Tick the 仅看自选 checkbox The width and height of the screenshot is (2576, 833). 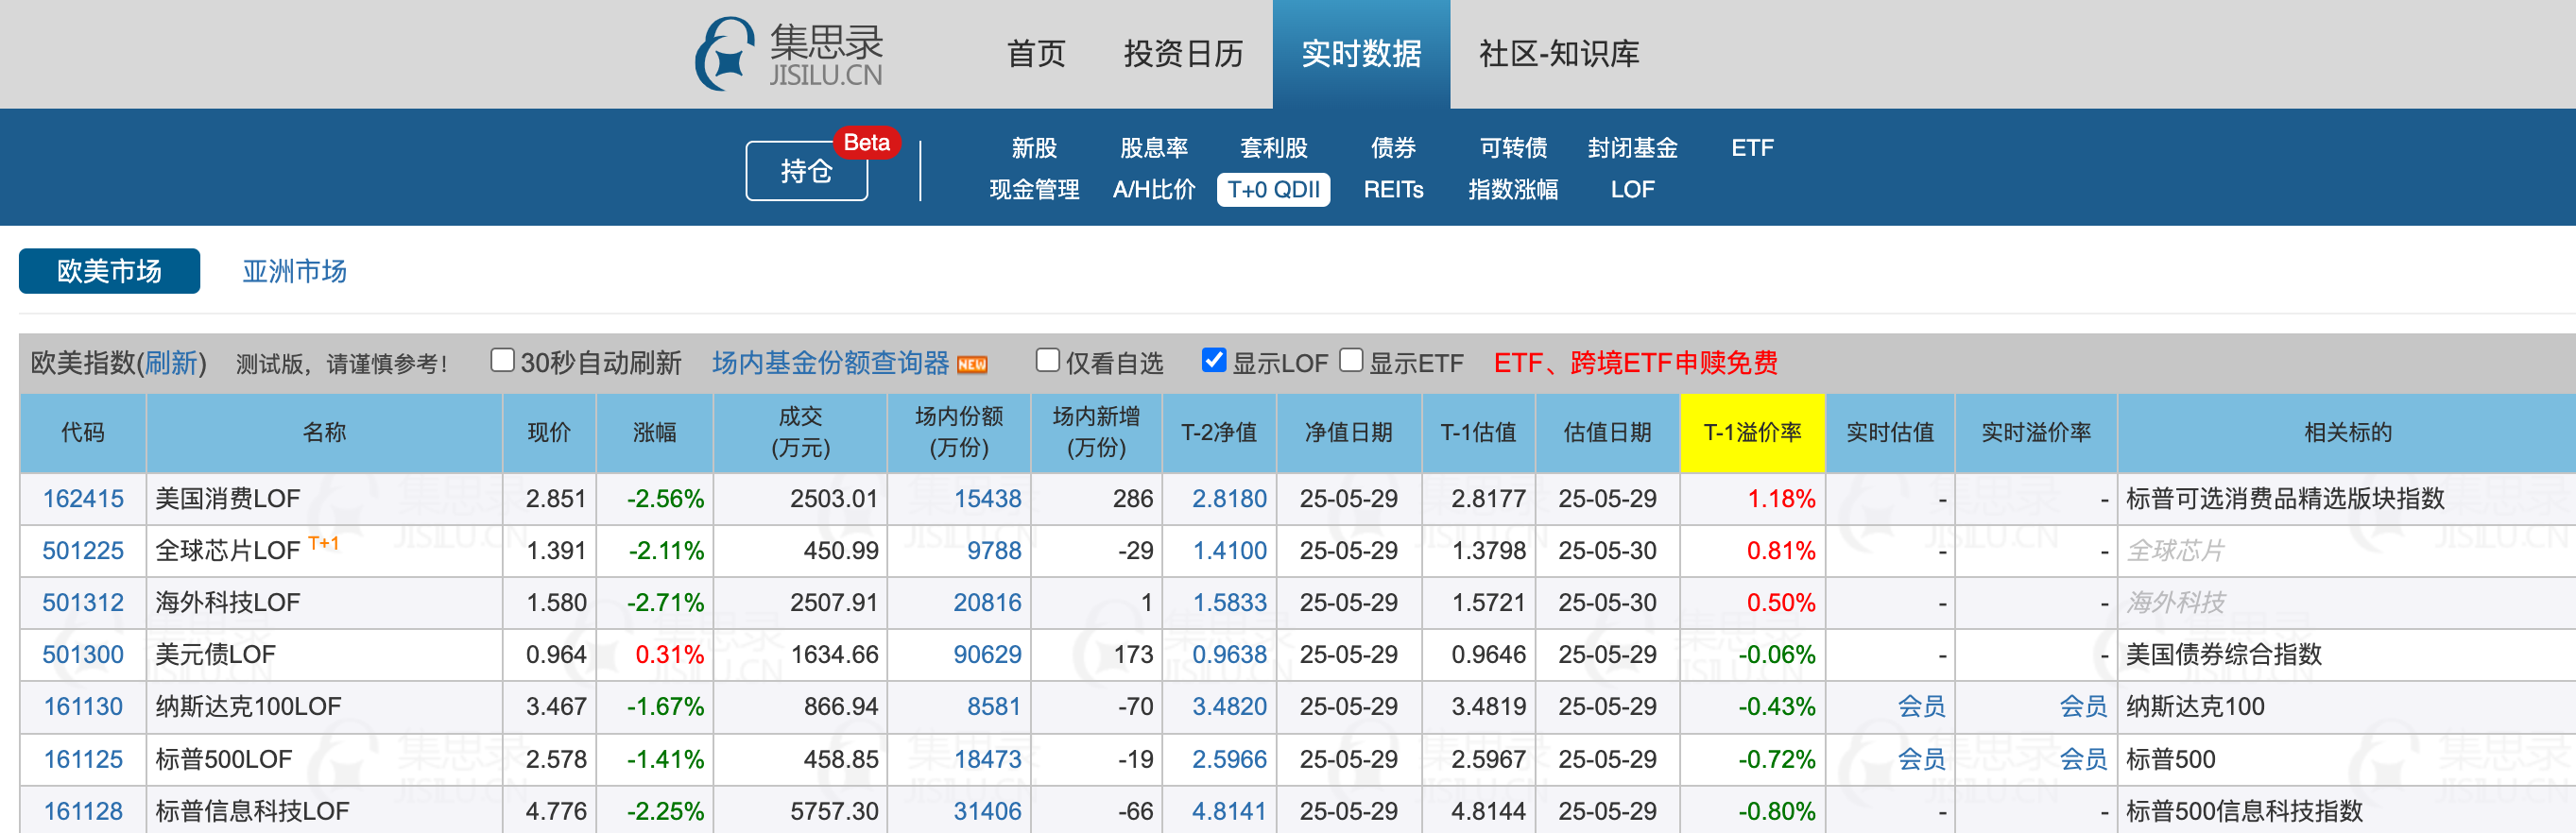pos(1047,360)
